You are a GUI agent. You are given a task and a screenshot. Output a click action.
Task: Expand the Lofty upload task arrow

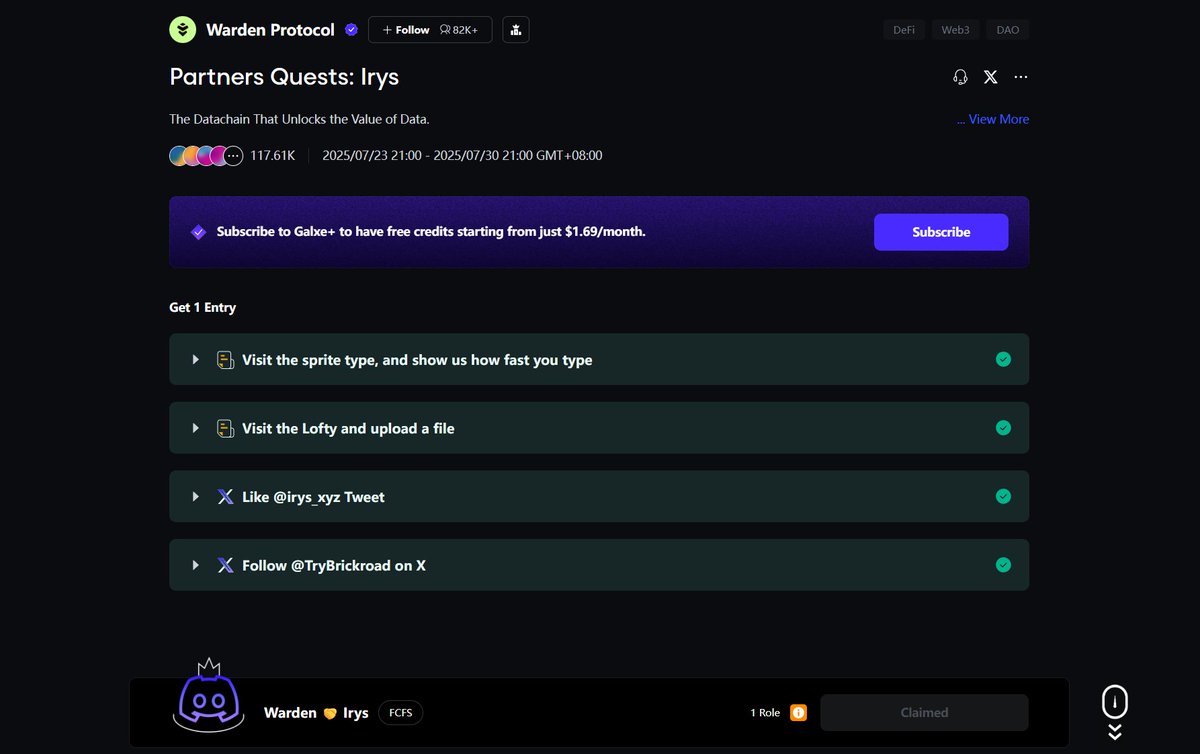[x=196, y=428]
